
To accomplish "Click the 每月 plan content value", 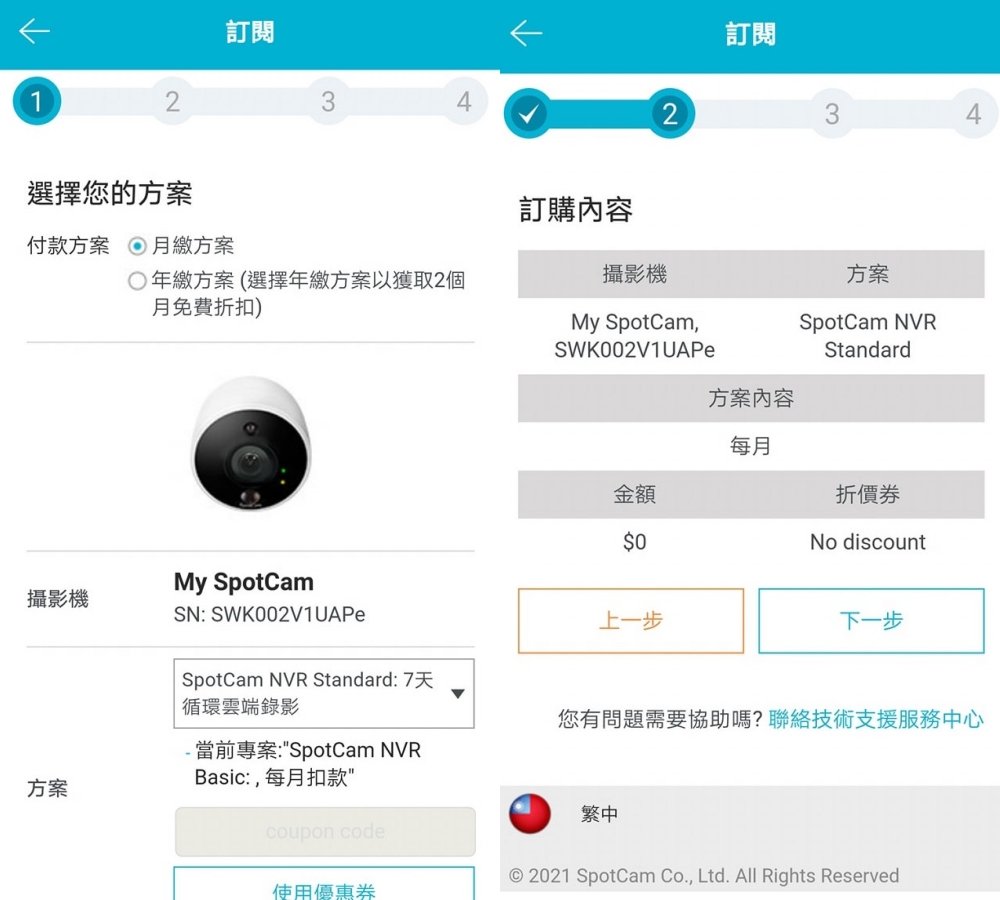I will [x=751, y=446].
